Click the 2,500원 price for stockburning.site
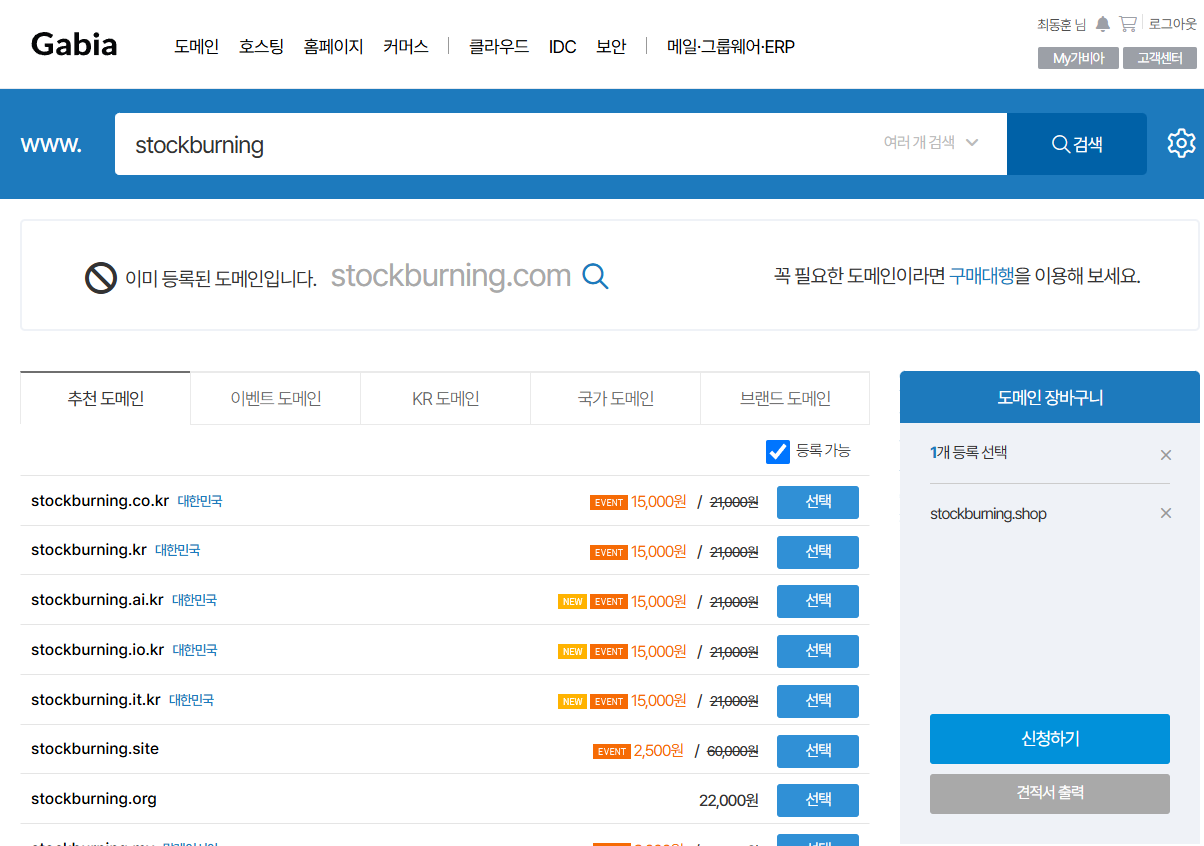 coord(659,751)
